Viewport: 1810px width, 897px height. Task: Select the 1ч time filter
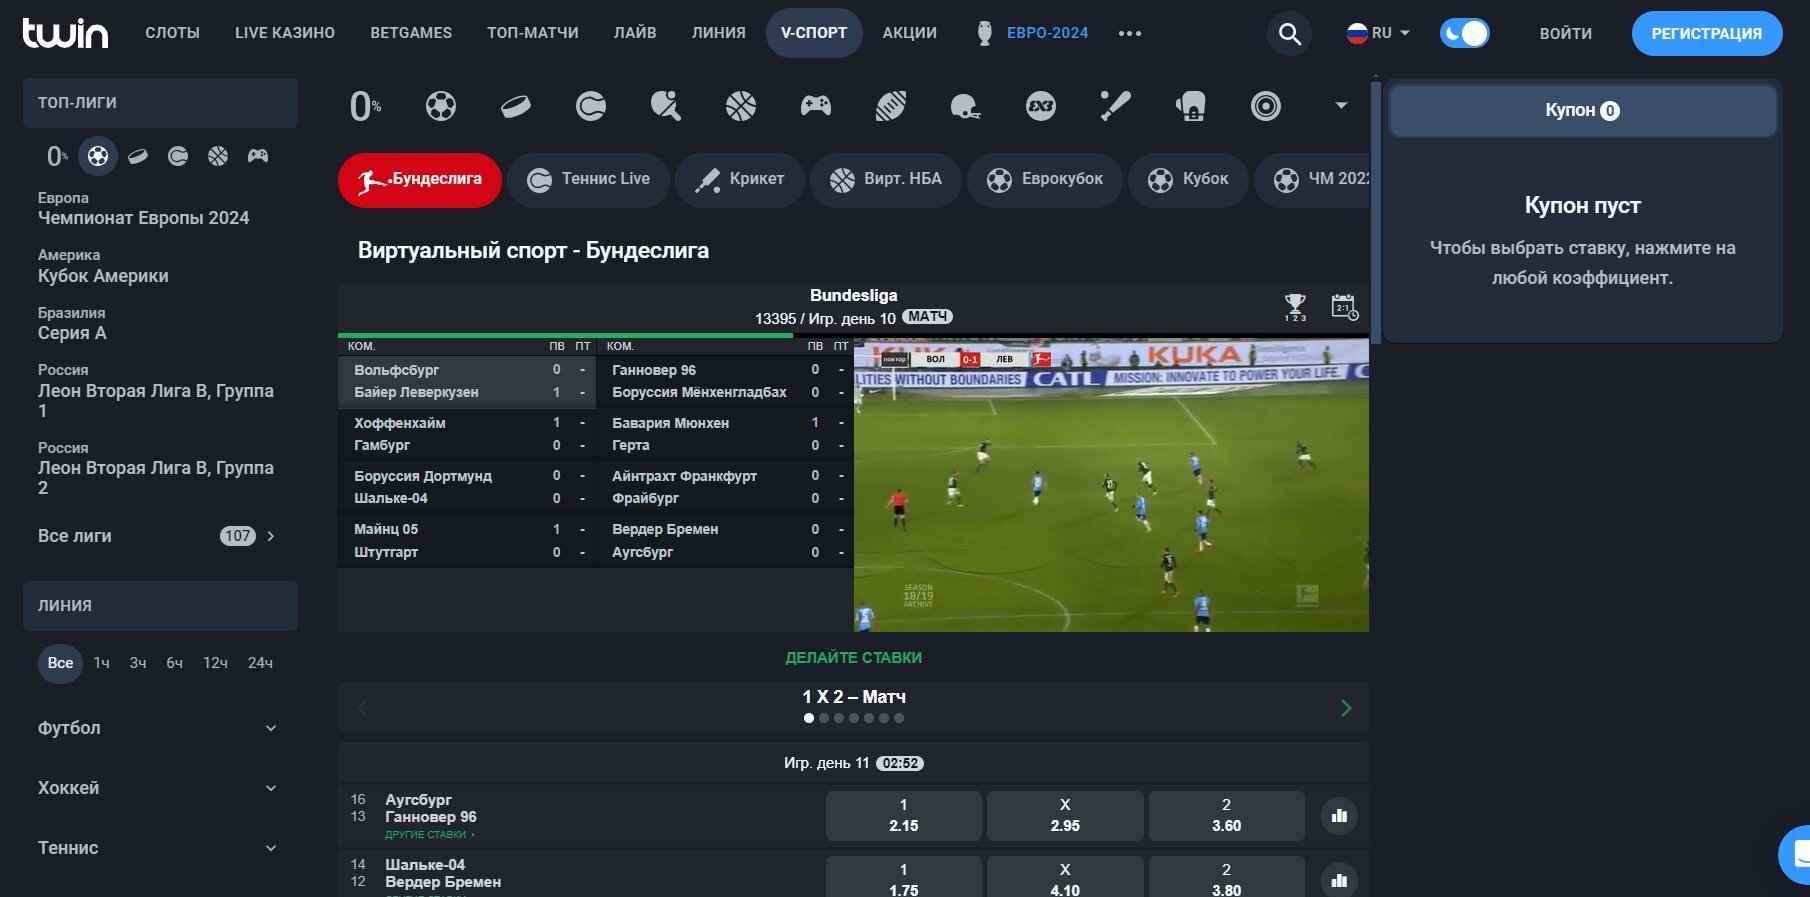pos(102,663)
